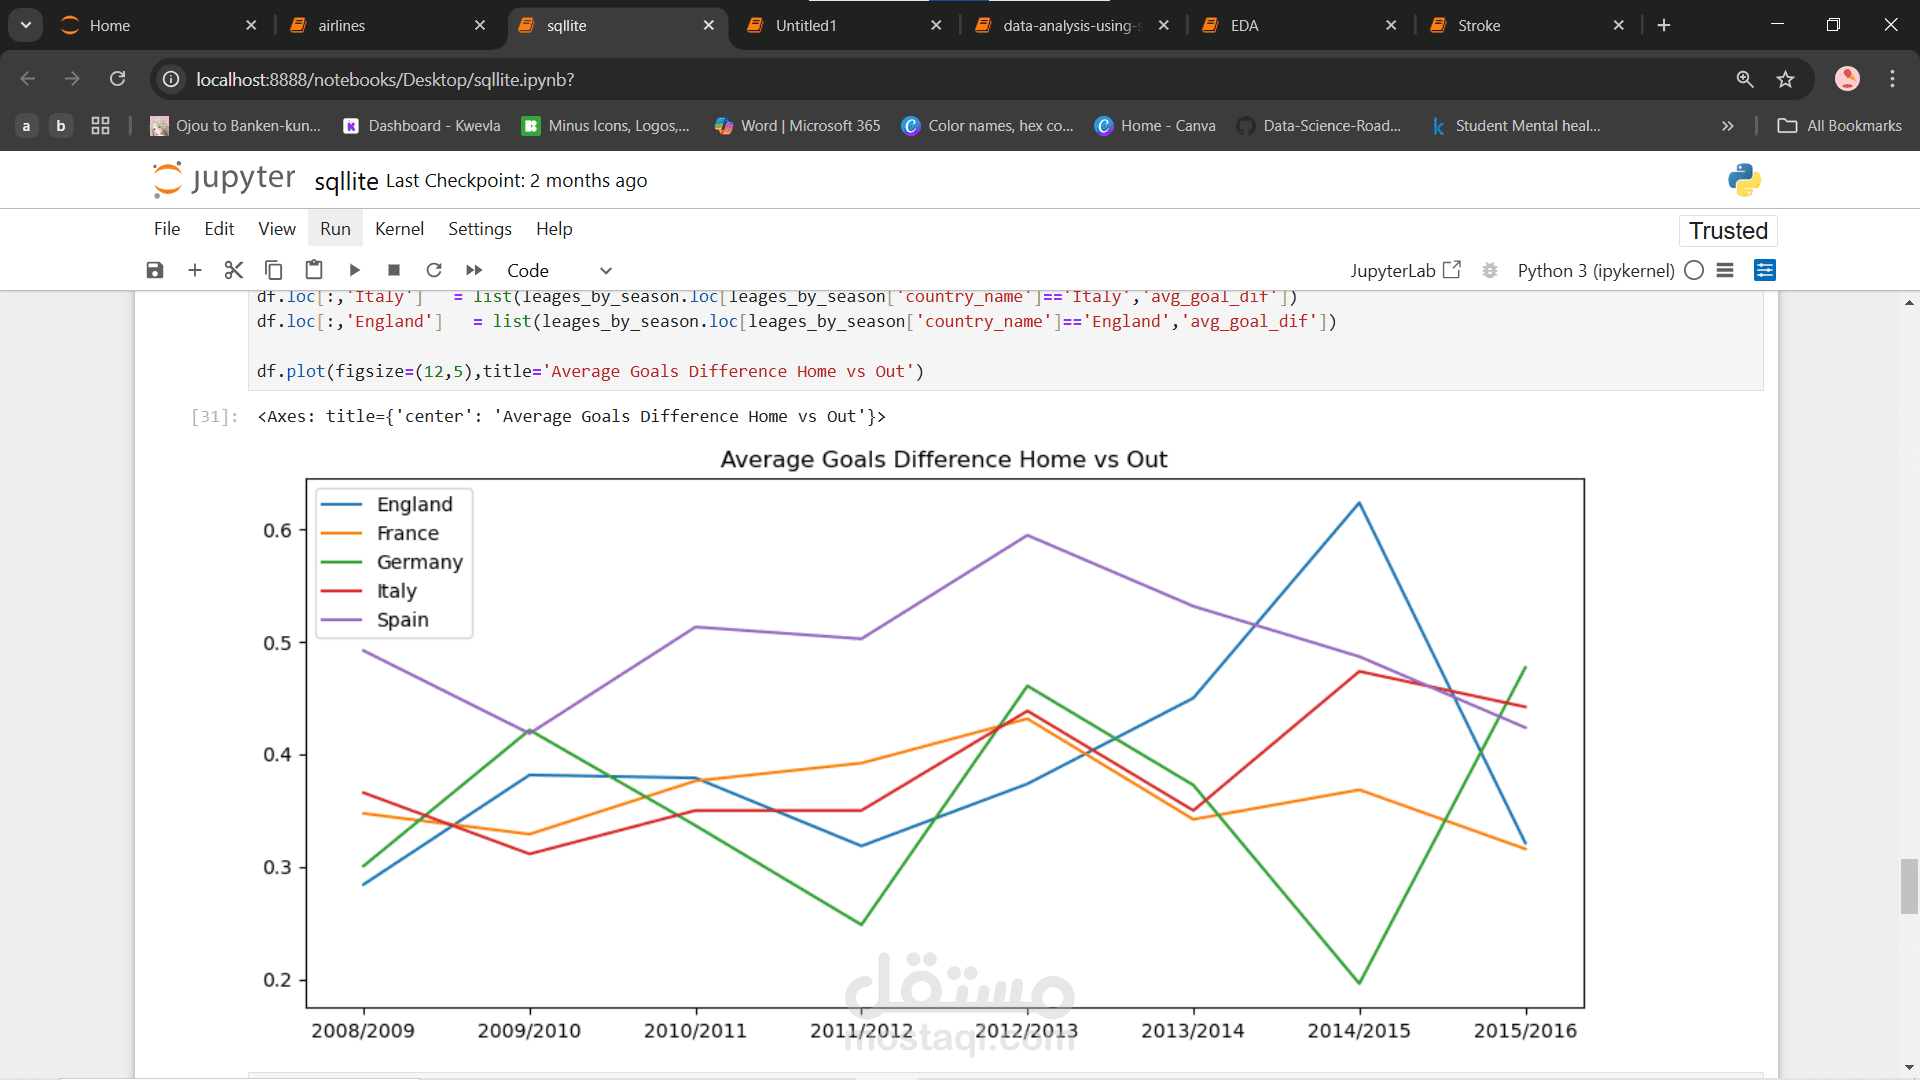Restart the kernel with the circular arrow
1920x1080 pixels.
coord(434,270)
